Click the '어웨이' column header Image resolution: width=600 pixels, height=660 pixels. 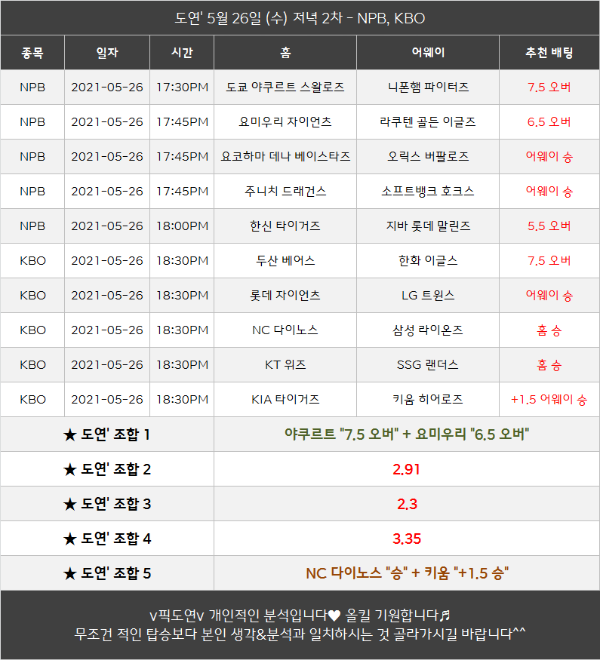pyautogui.click(x=428, y=53)
